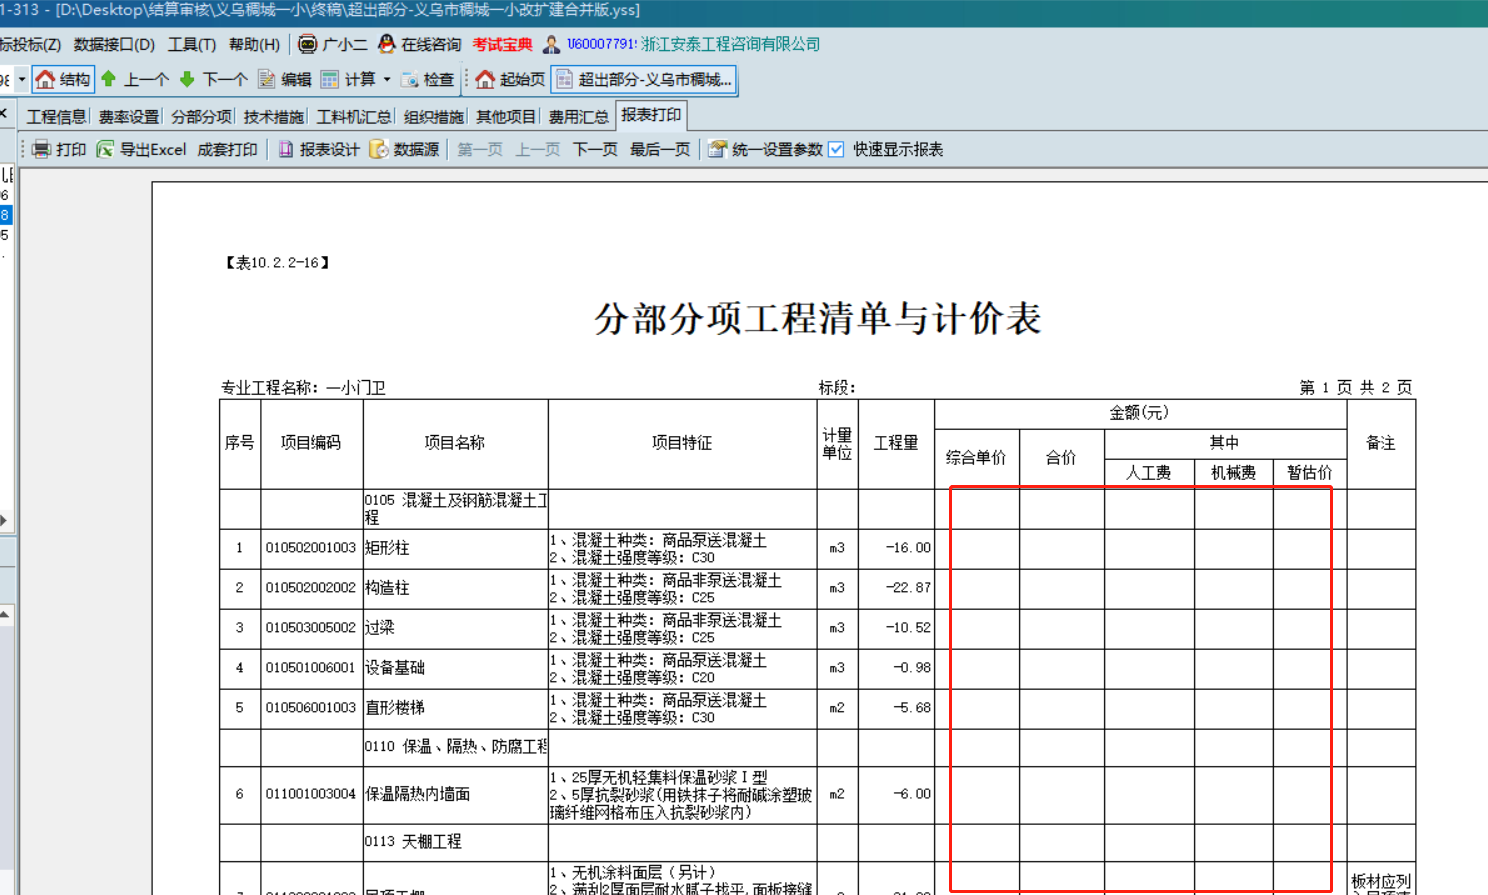The width and height of the screenshot is (1488, 895).
Task: Open the 费率设置 tab
Action: point(128,117)
